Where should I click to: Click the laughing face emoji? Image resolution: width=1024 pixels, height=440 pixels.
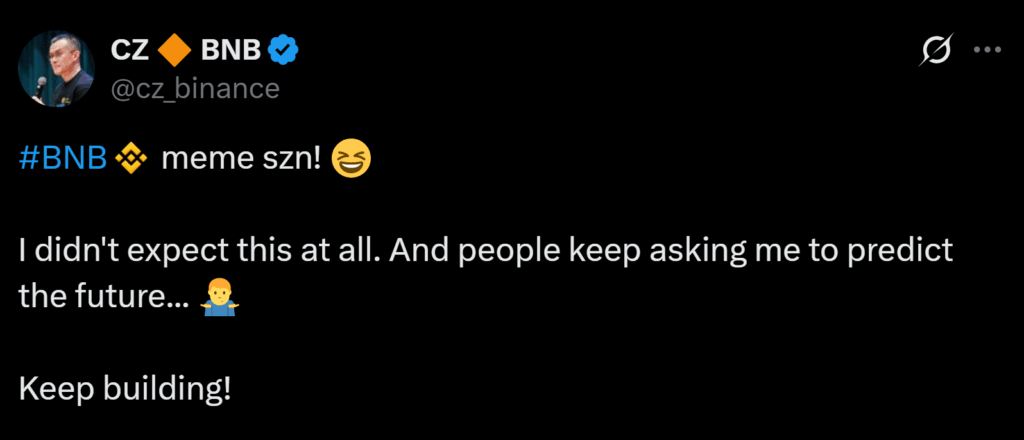click(351, 158)
